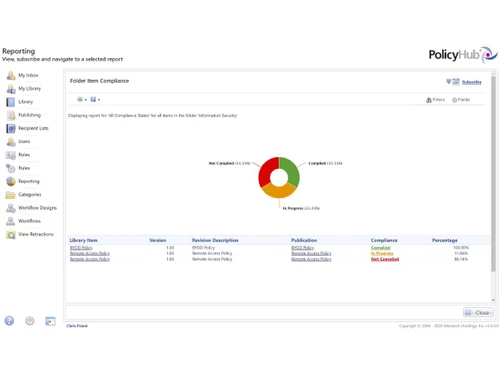Click the Close button

pos(478,313)
